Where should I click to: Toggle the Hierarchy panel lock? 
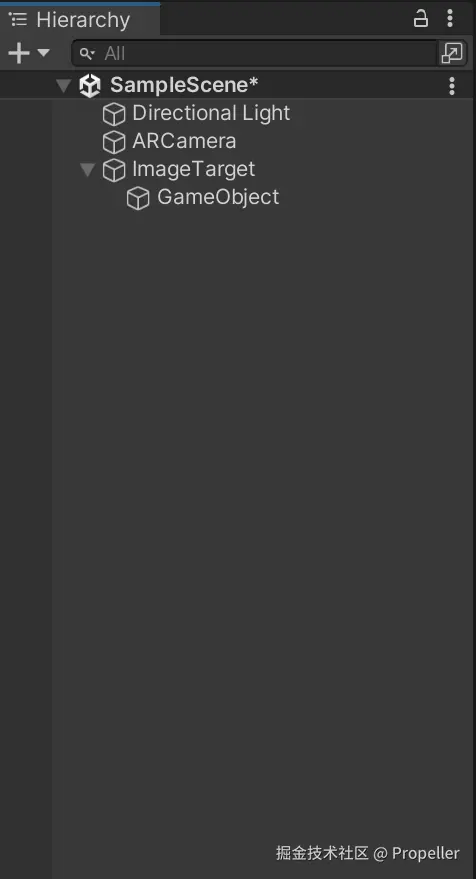pyautogui.click(x=420, y=18)
